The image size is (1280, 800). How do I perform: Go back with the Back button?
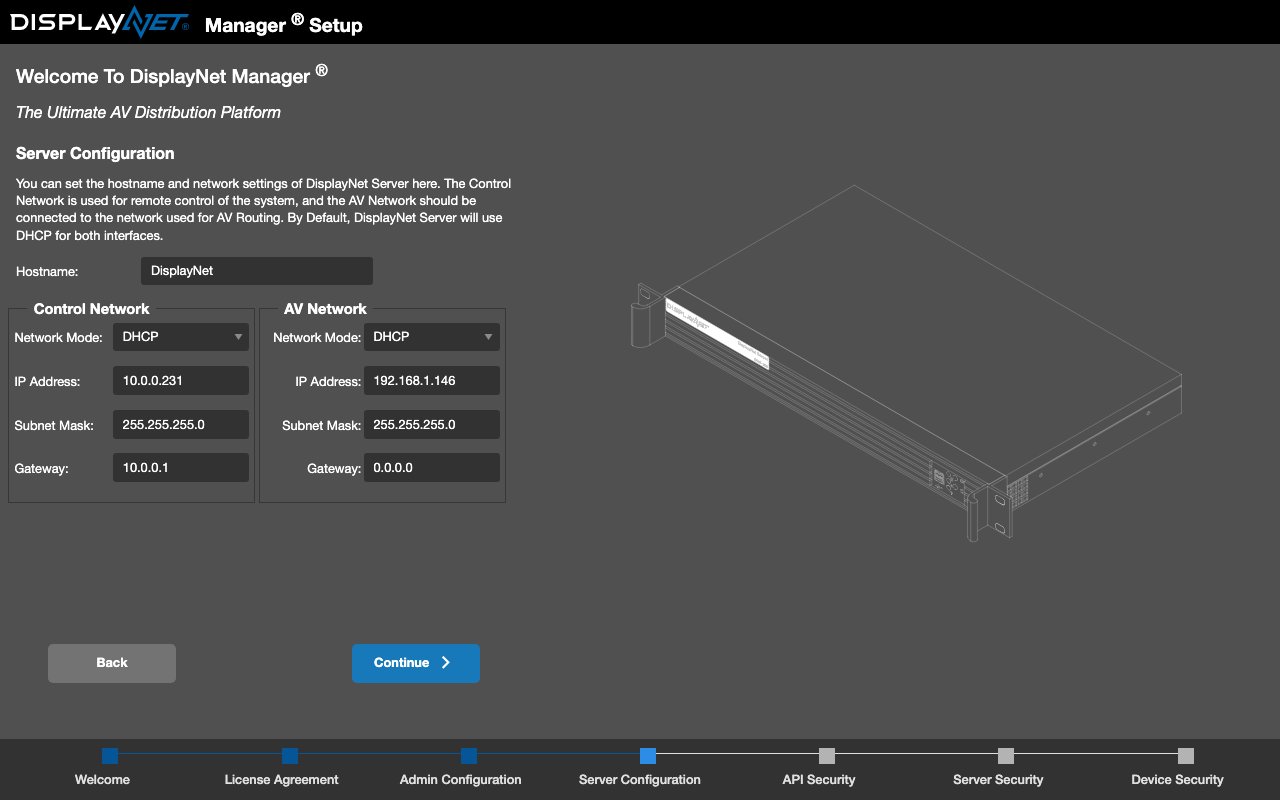pyautogui.click(x=112, y=663)
